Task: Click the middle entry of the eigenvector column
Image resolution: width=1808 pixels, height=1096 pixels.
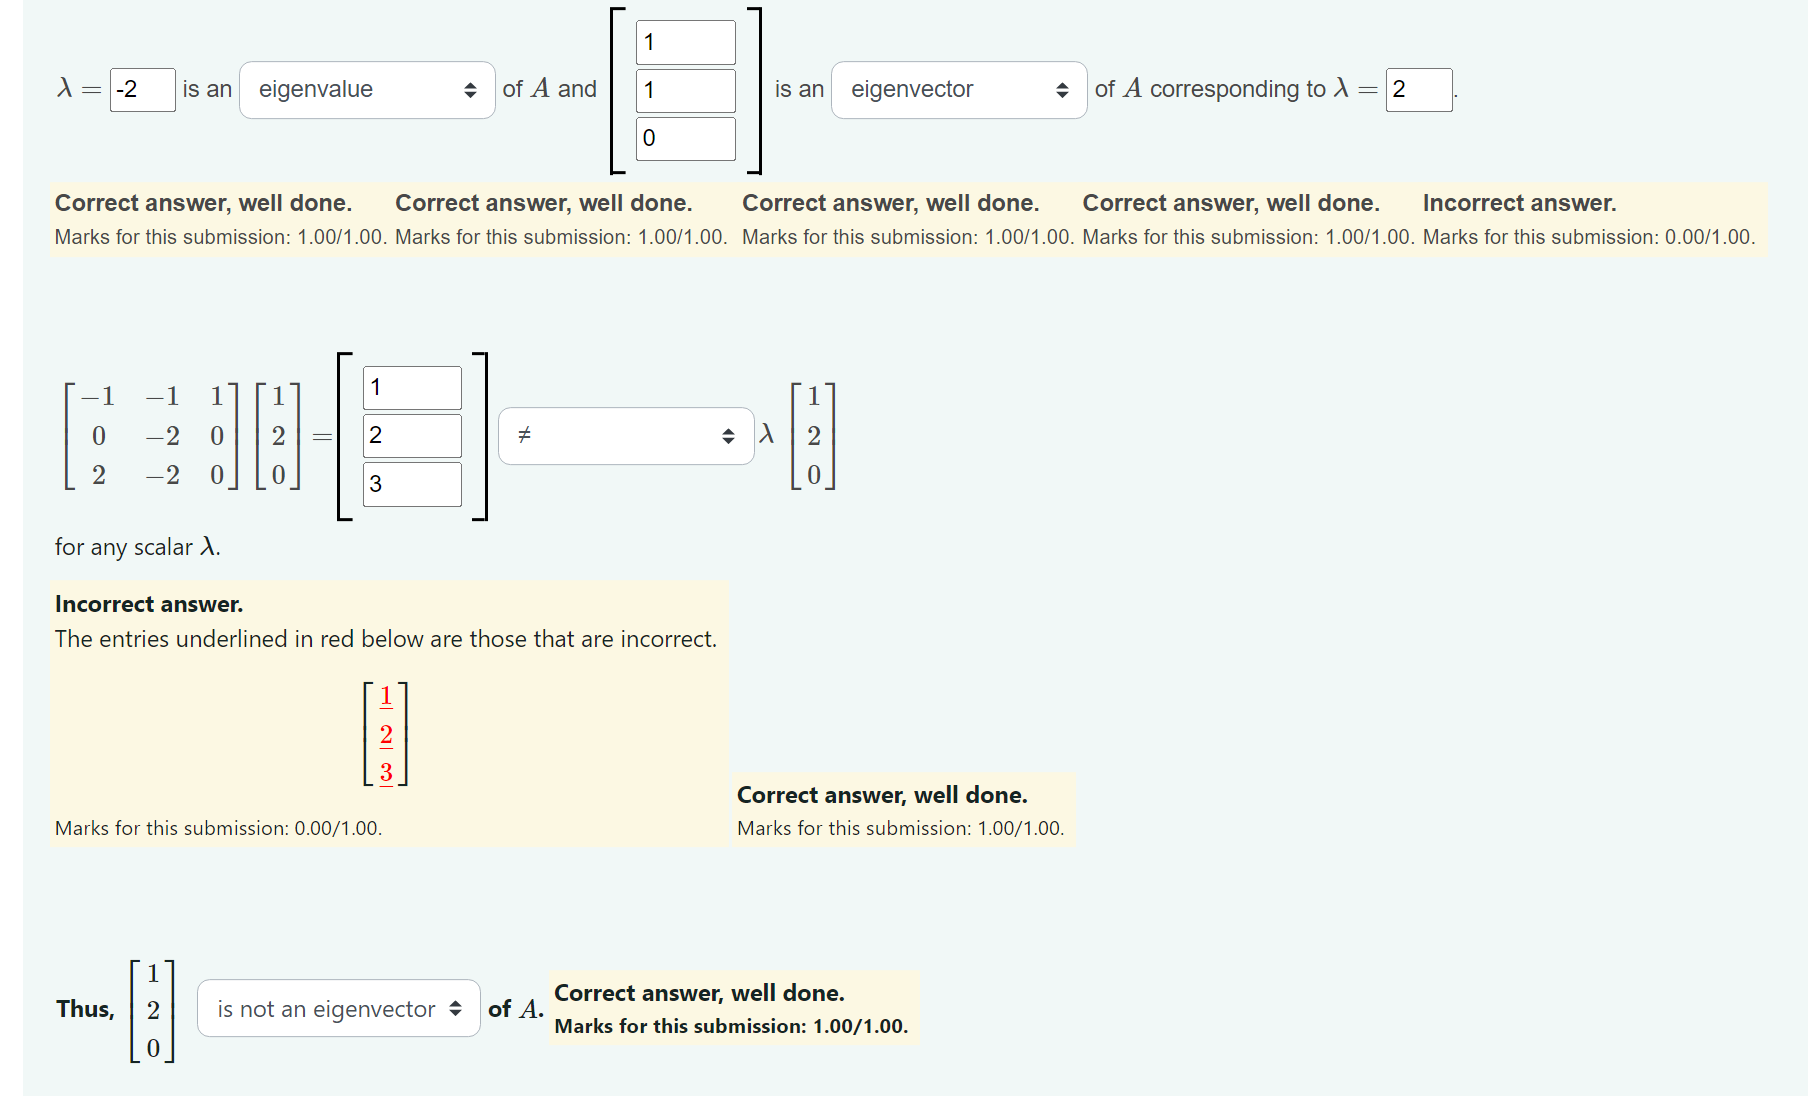Action: pyautogui.click(x=685, y=90)
